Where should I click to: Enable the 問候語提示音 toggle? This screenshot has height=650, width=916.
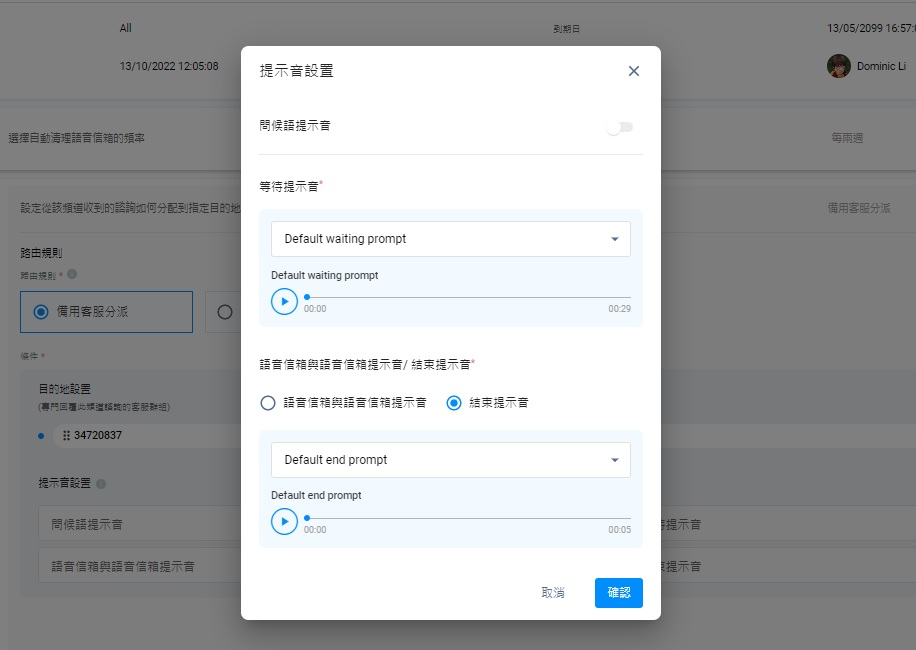click(619, 127)
